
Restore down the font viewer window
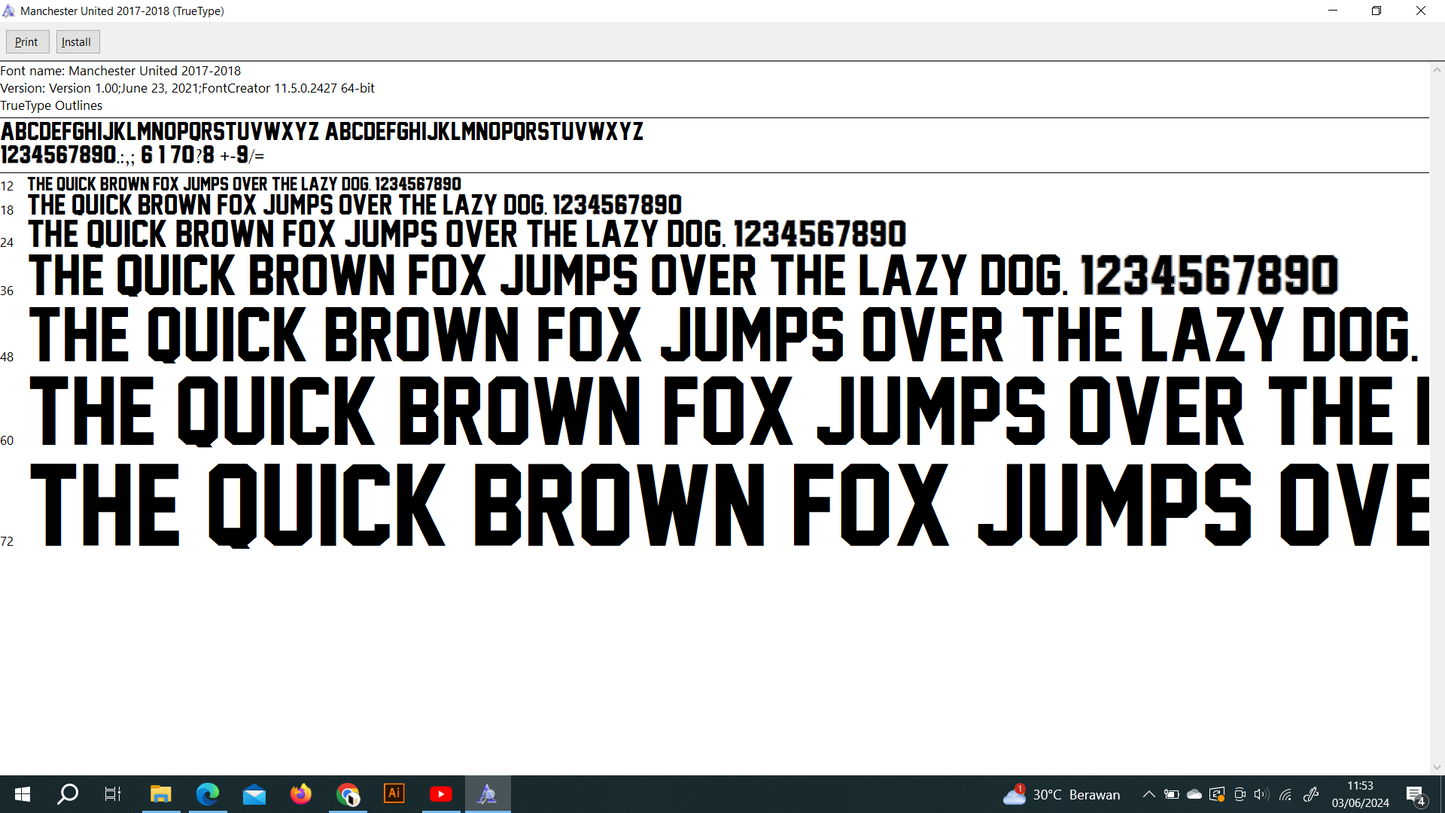pos(1376,11)
